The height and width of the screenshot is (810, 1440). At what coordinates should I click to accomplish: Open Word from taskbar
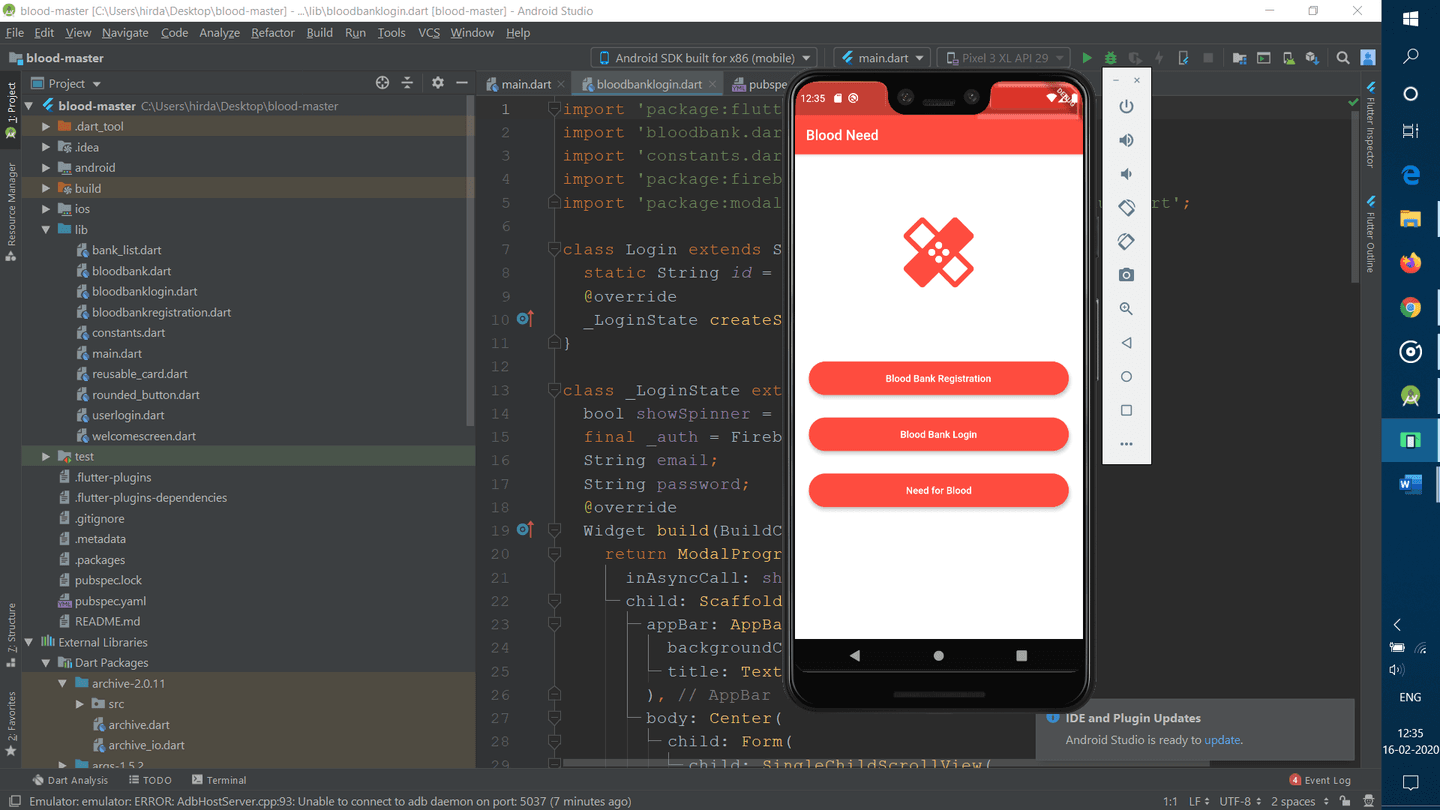click(1411, 485)
